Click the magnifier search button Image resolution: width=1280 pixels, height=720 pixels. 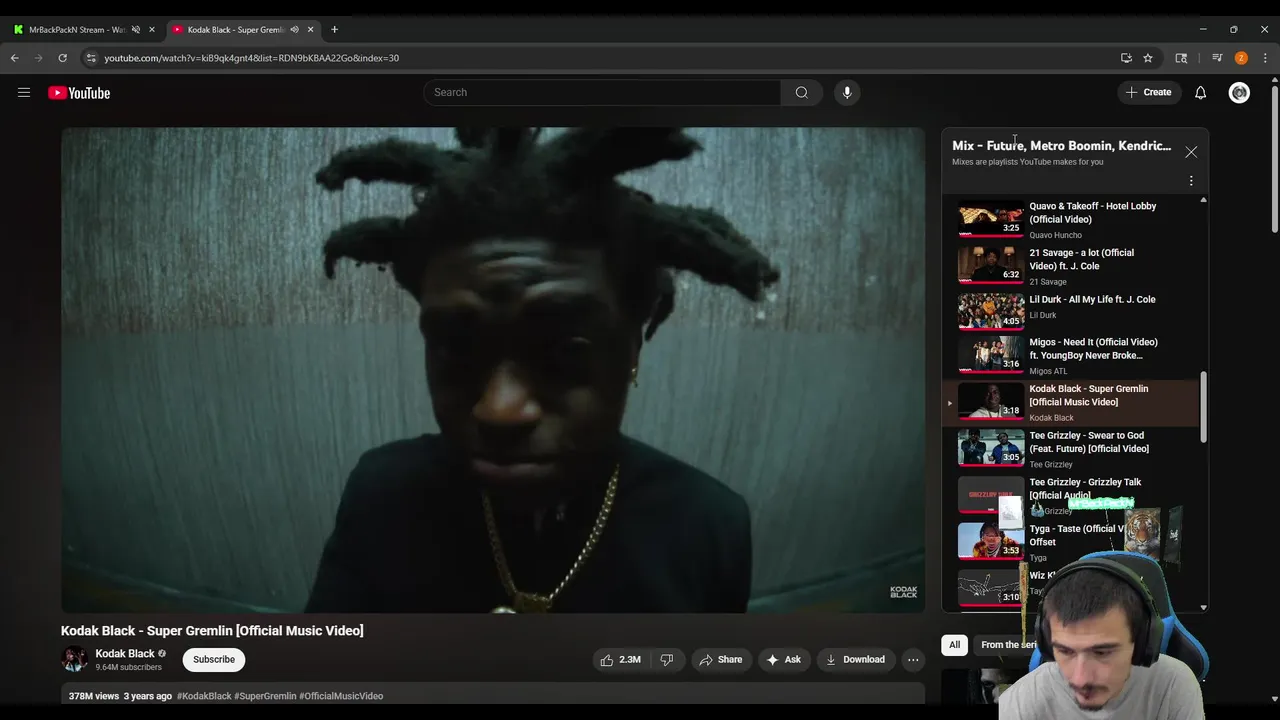[x=801, y=92]
